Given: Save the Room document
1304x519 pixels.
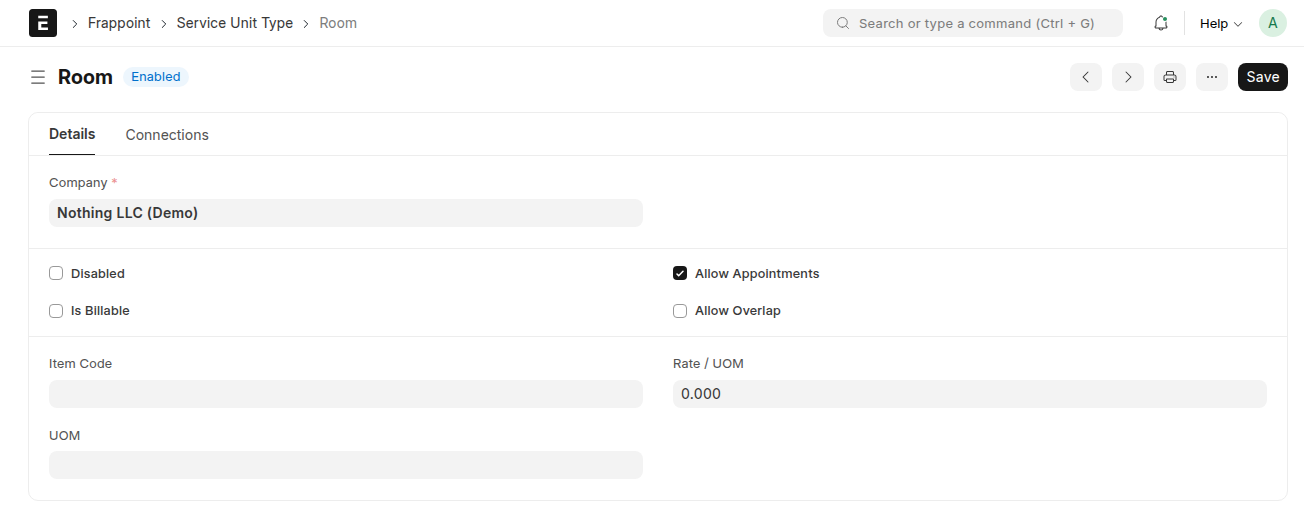Looking at the screenshot, I should (1262, 77).
